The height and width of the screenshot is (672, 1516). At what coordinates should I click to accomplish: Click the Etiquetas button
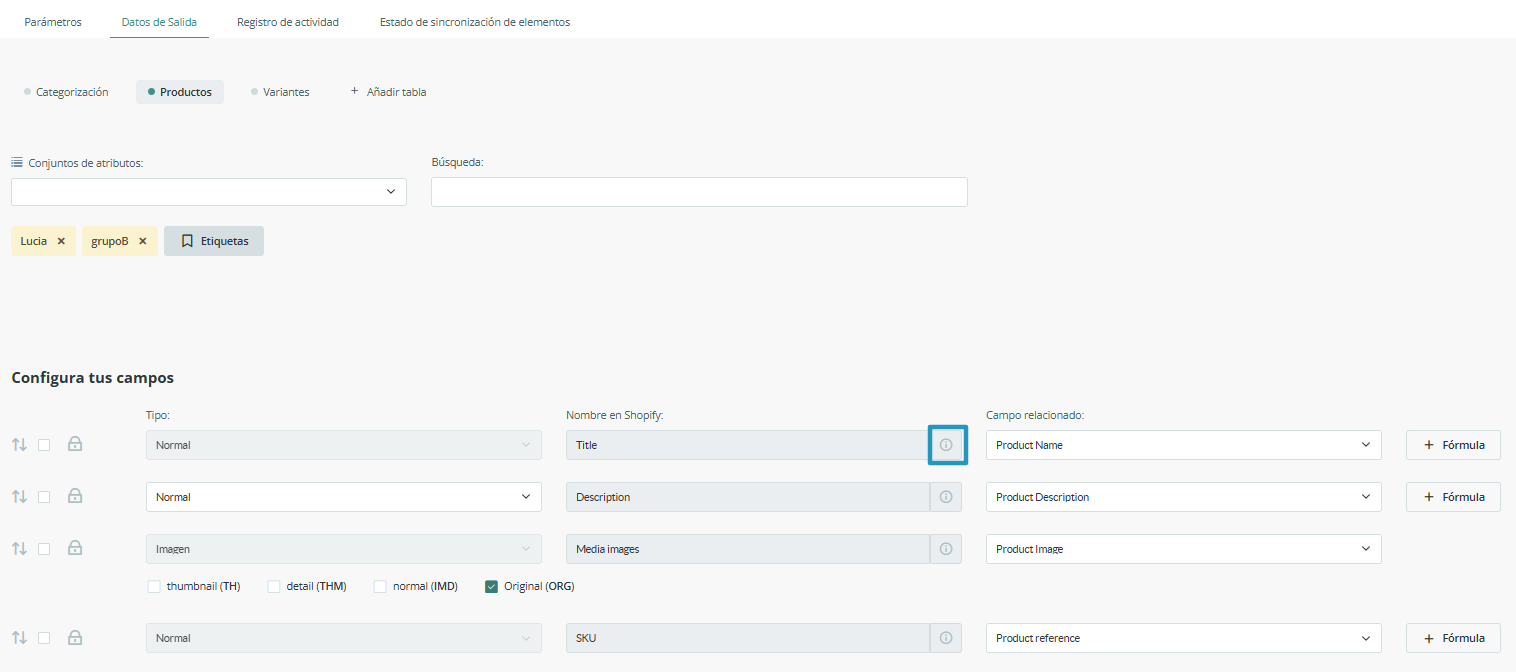tap(214, 241)
